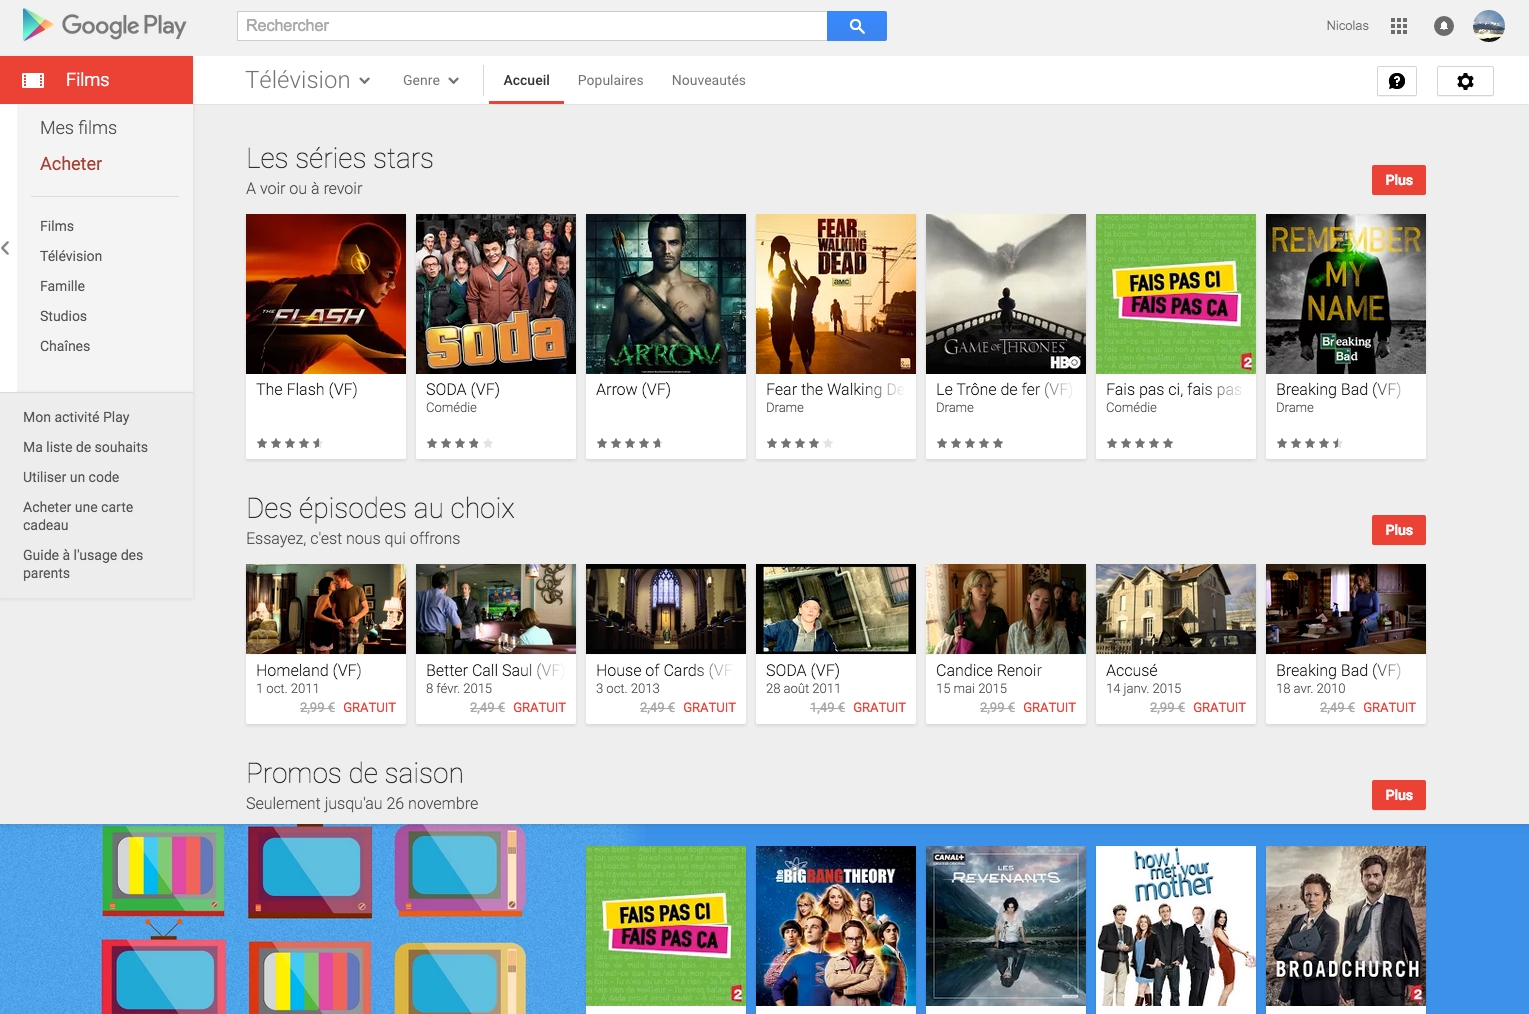Click SODA (VF) title in episodes row

803,671
